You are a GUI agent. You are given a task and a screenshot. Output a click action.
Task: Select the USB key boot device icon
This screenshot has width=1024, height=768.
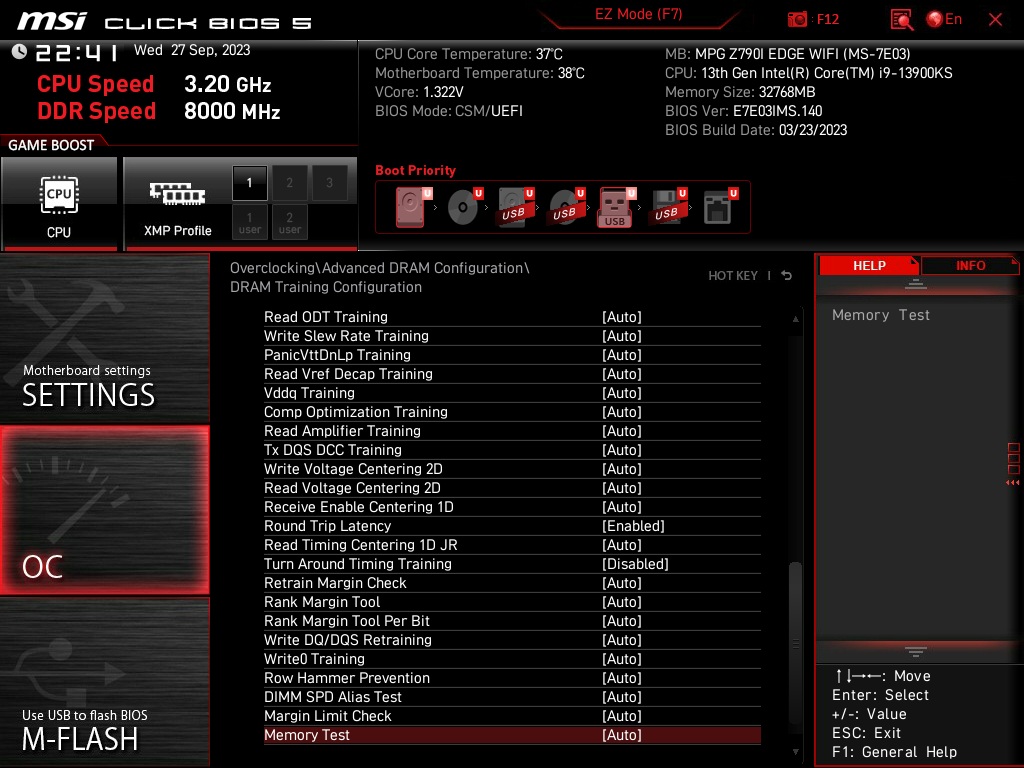pos(616,207)
